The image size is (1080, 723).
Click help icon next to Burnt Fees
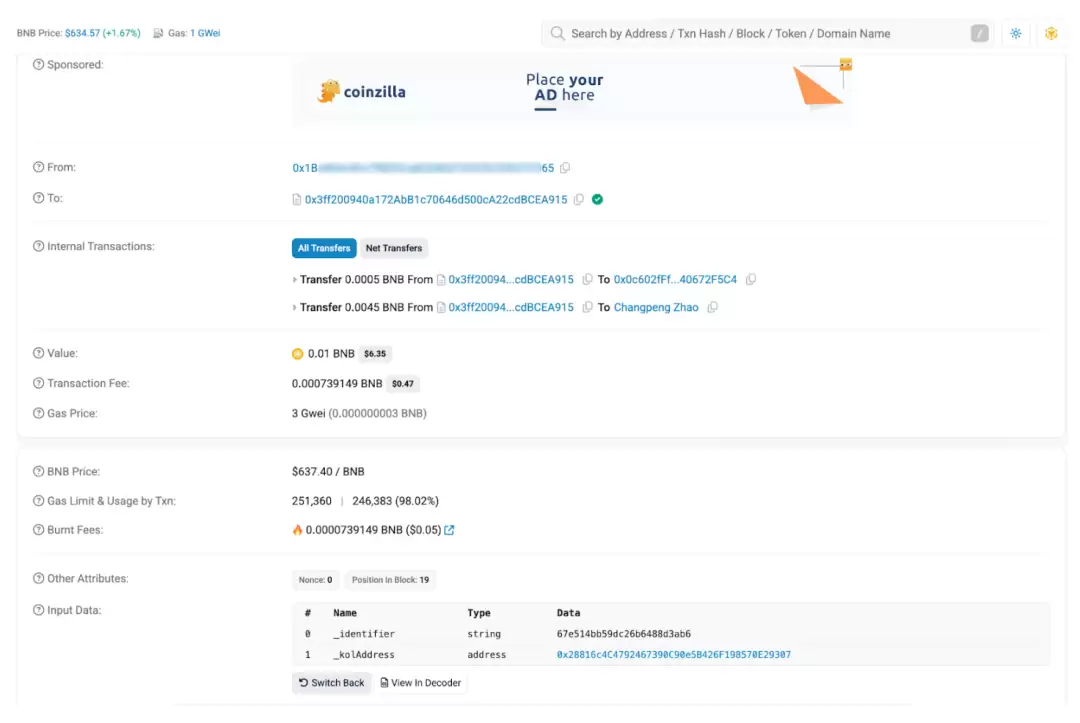[39, 530]
